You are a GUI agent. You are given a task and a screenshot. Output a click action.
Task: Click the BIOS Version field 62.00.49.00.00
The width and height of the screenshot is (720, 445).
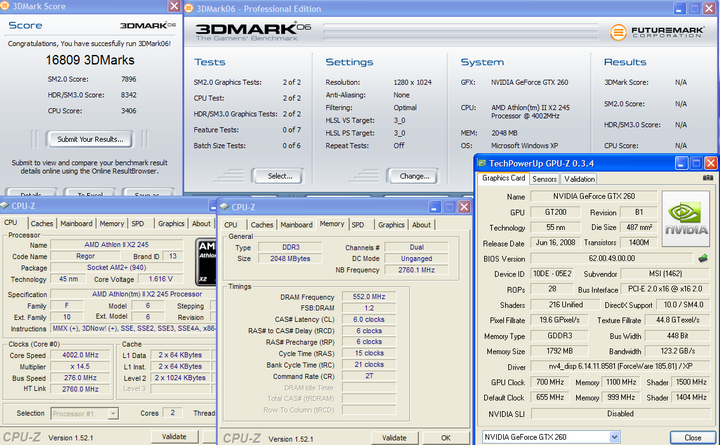[612, 258]
